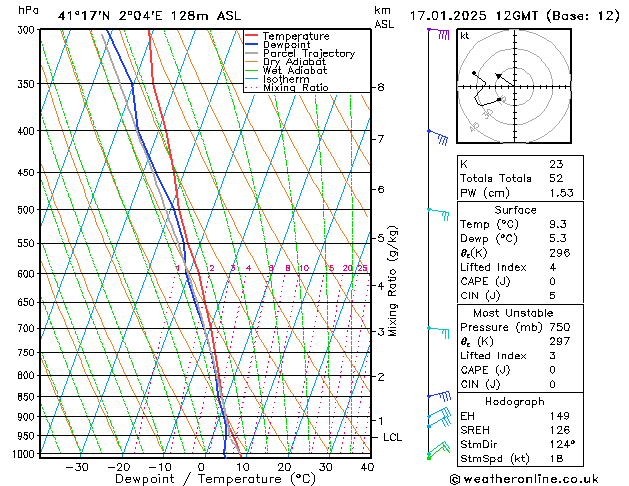This screenshot has height=486, width=629.
Task: Select the wind barb at 700 hPa
Action: point(439,330)
